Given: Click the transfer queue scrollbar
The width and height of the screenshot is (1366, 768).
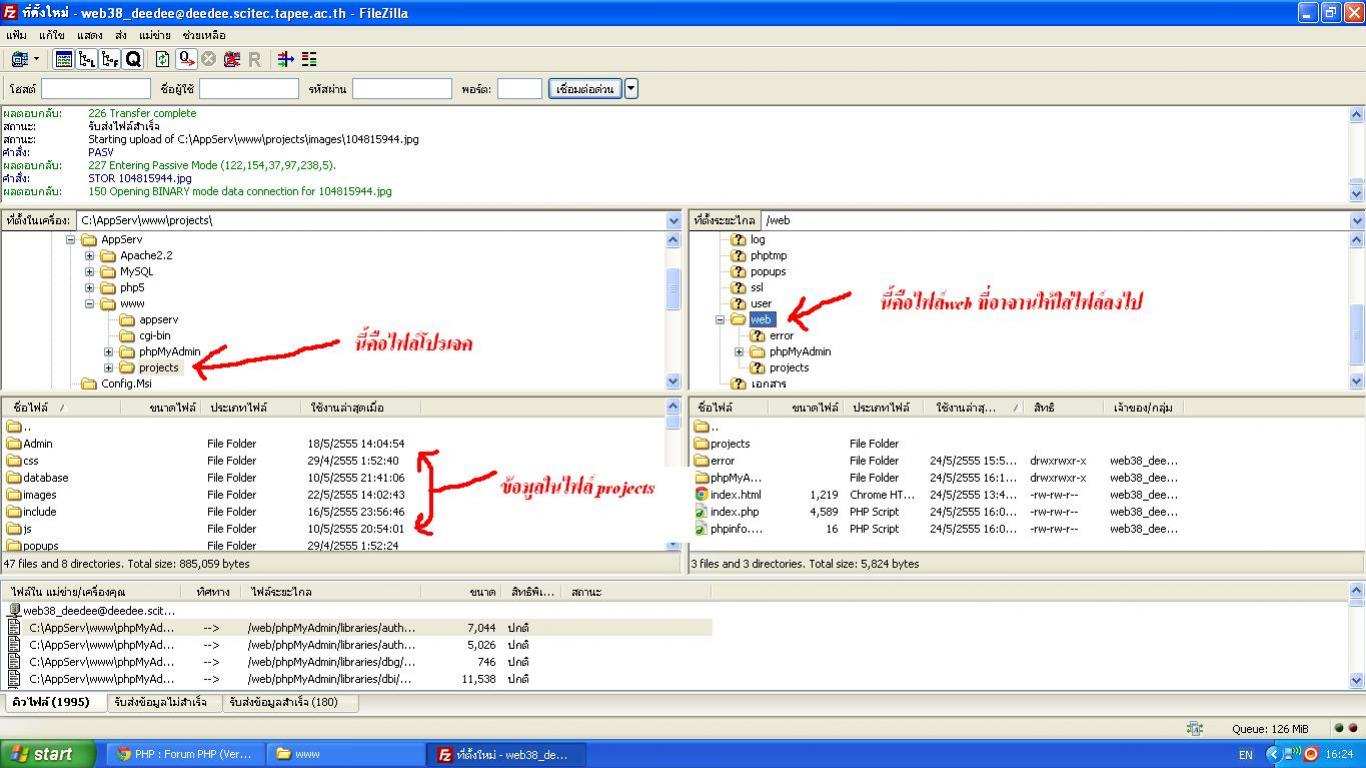Looking at the screenshot, I should pos(1357,636).
